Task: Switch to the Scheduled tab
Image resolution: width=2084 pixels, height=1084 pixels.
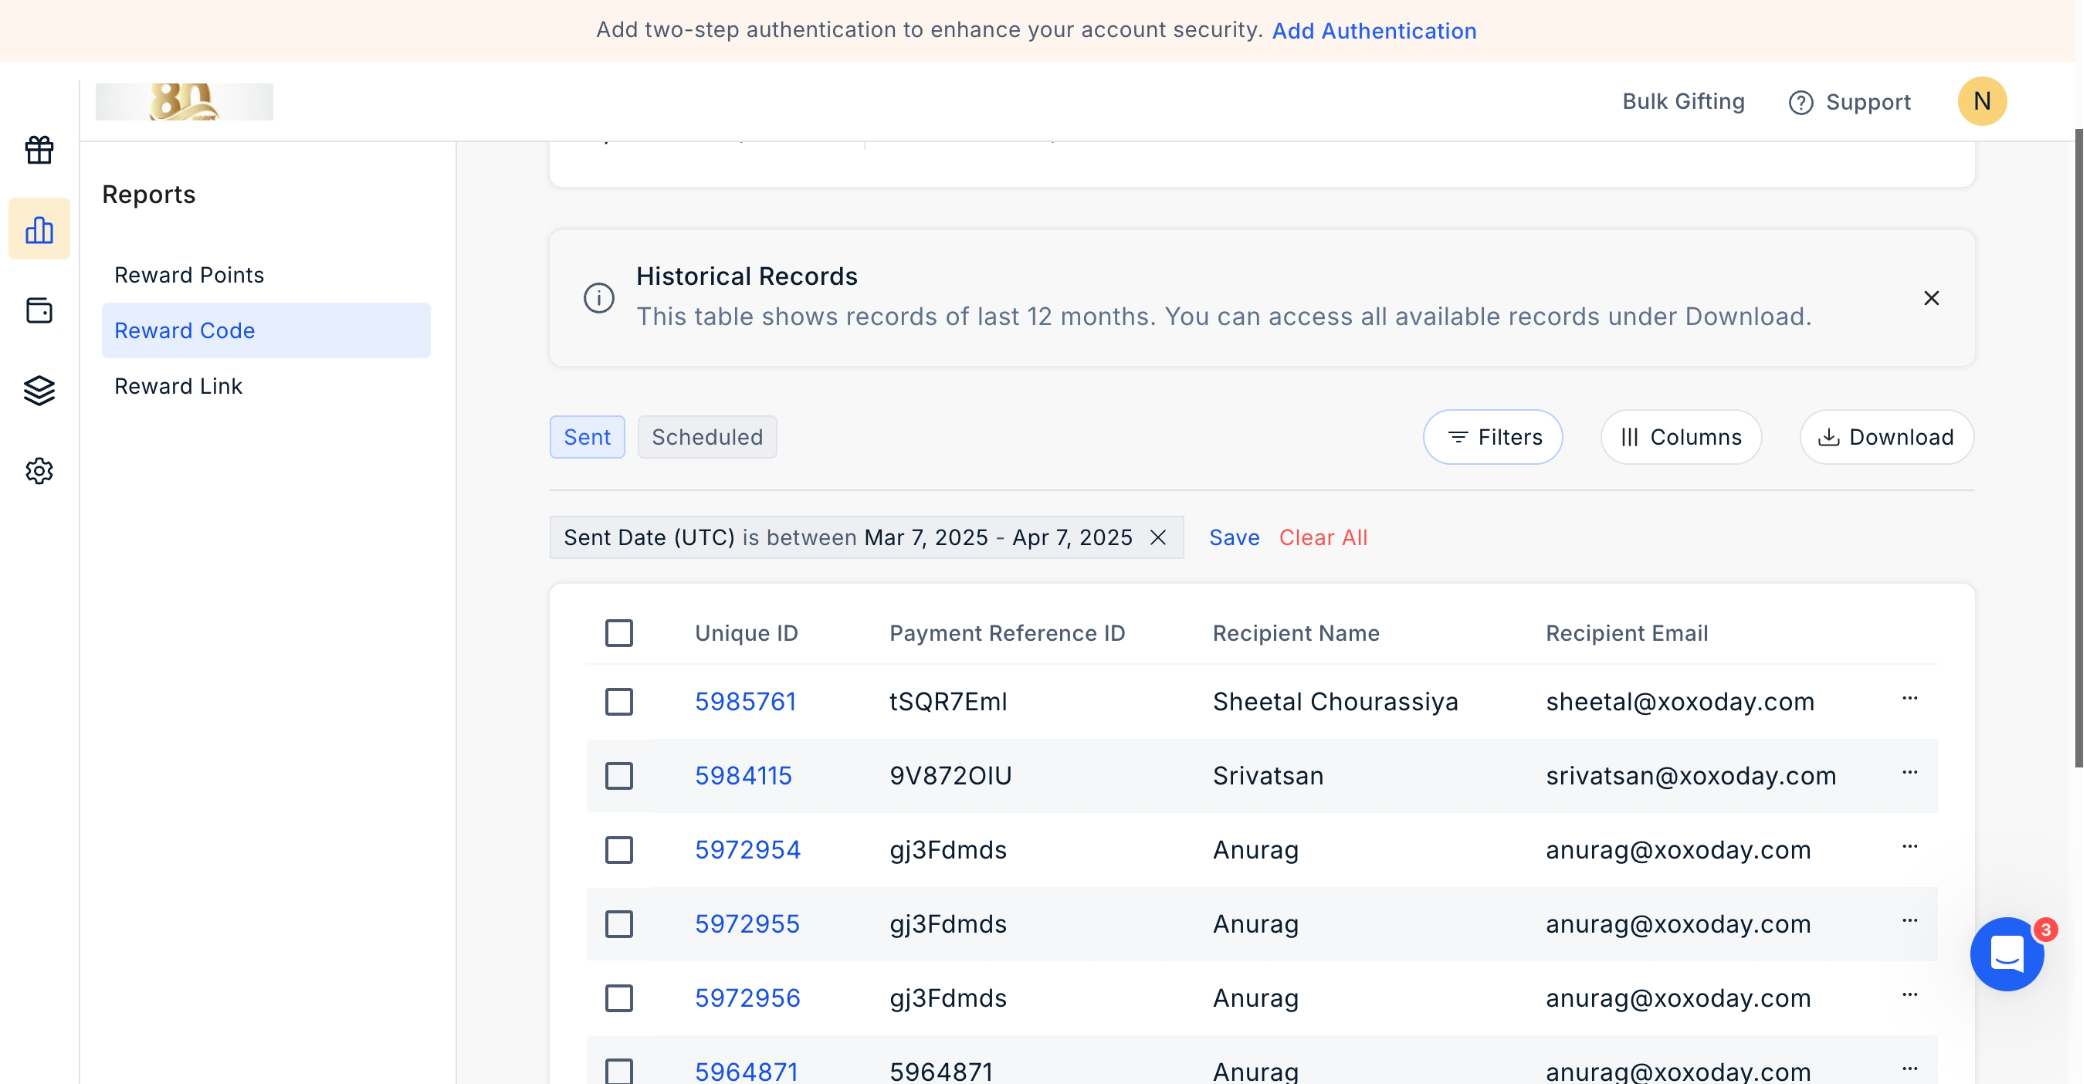Action: coord(707,437)
